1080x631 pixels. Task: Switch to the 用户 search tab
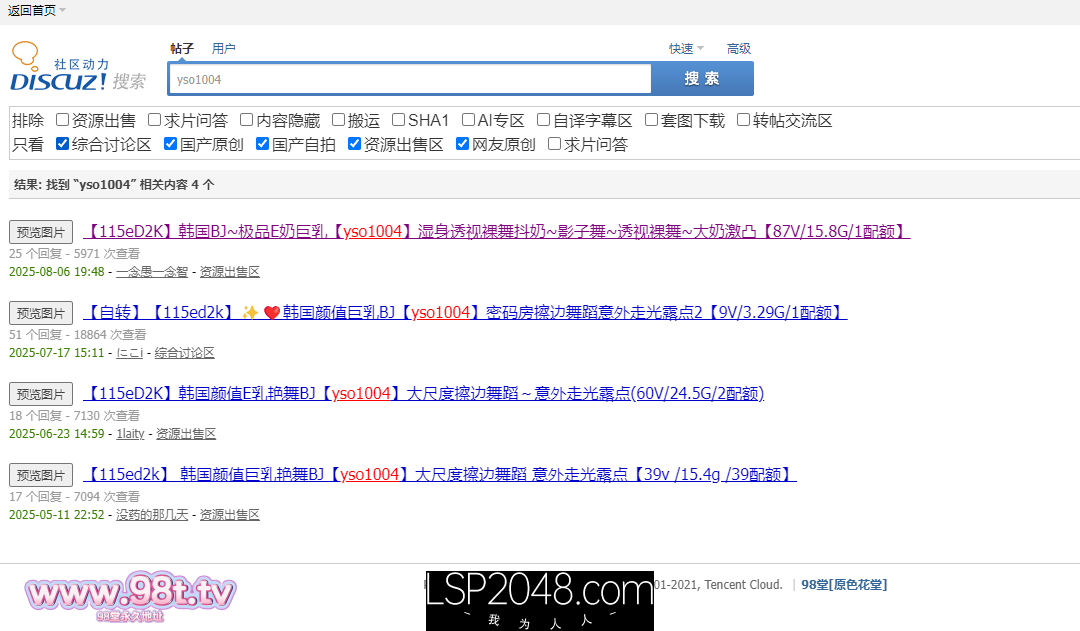[x=223, y=49]
